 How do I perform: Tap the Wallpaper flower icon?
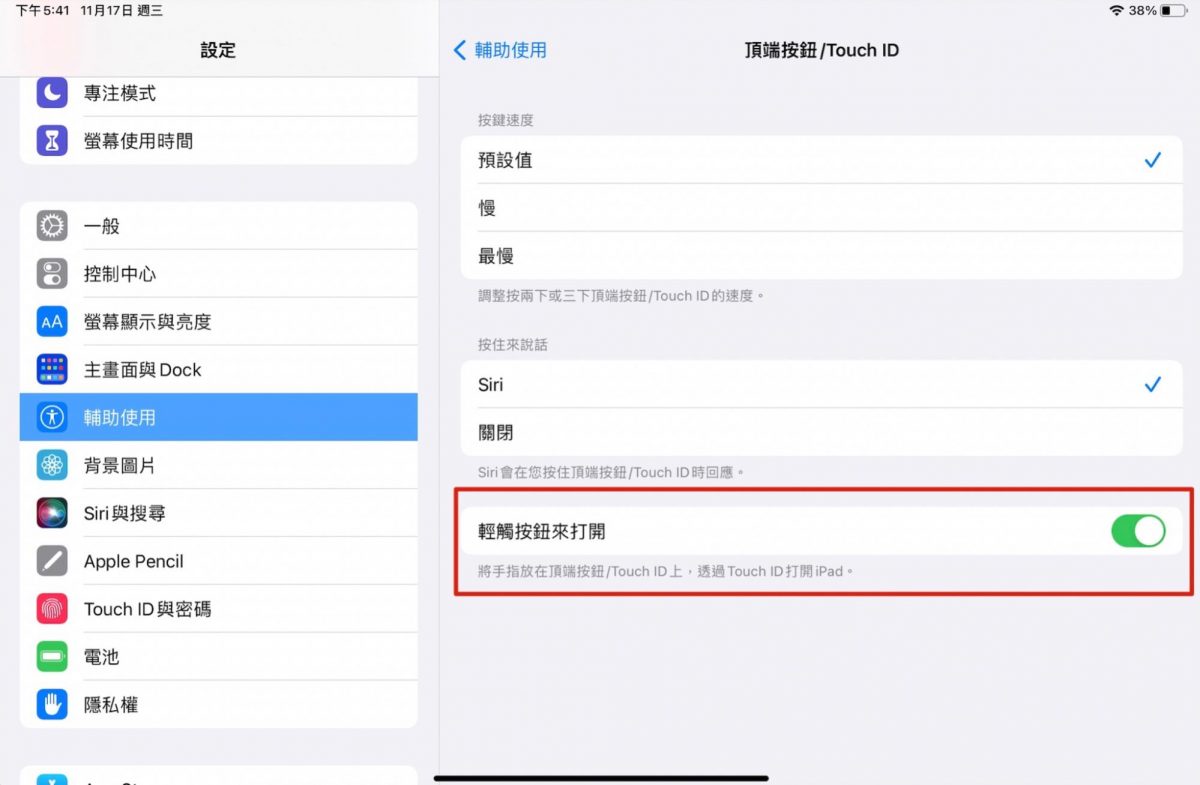click(x=52, y=465)
